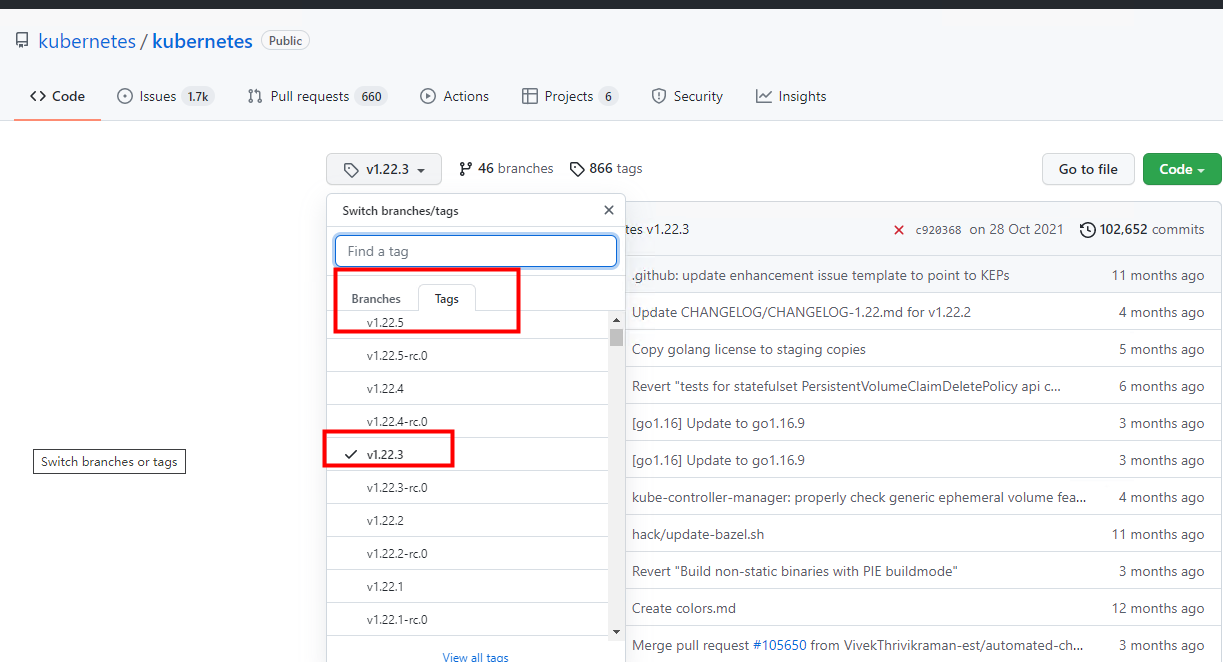Click 'on 28 Oct 2021' commit date
This screenshot has height=662, width=1223.
(1017, 229)
